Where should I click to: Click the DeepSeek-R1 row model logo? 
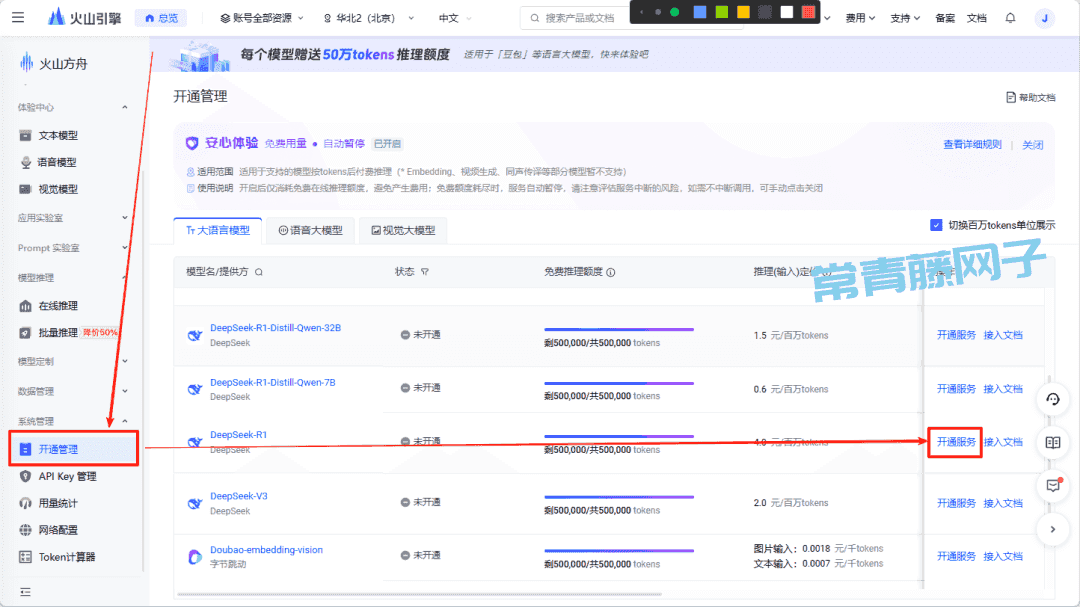[x=195, y=442]
